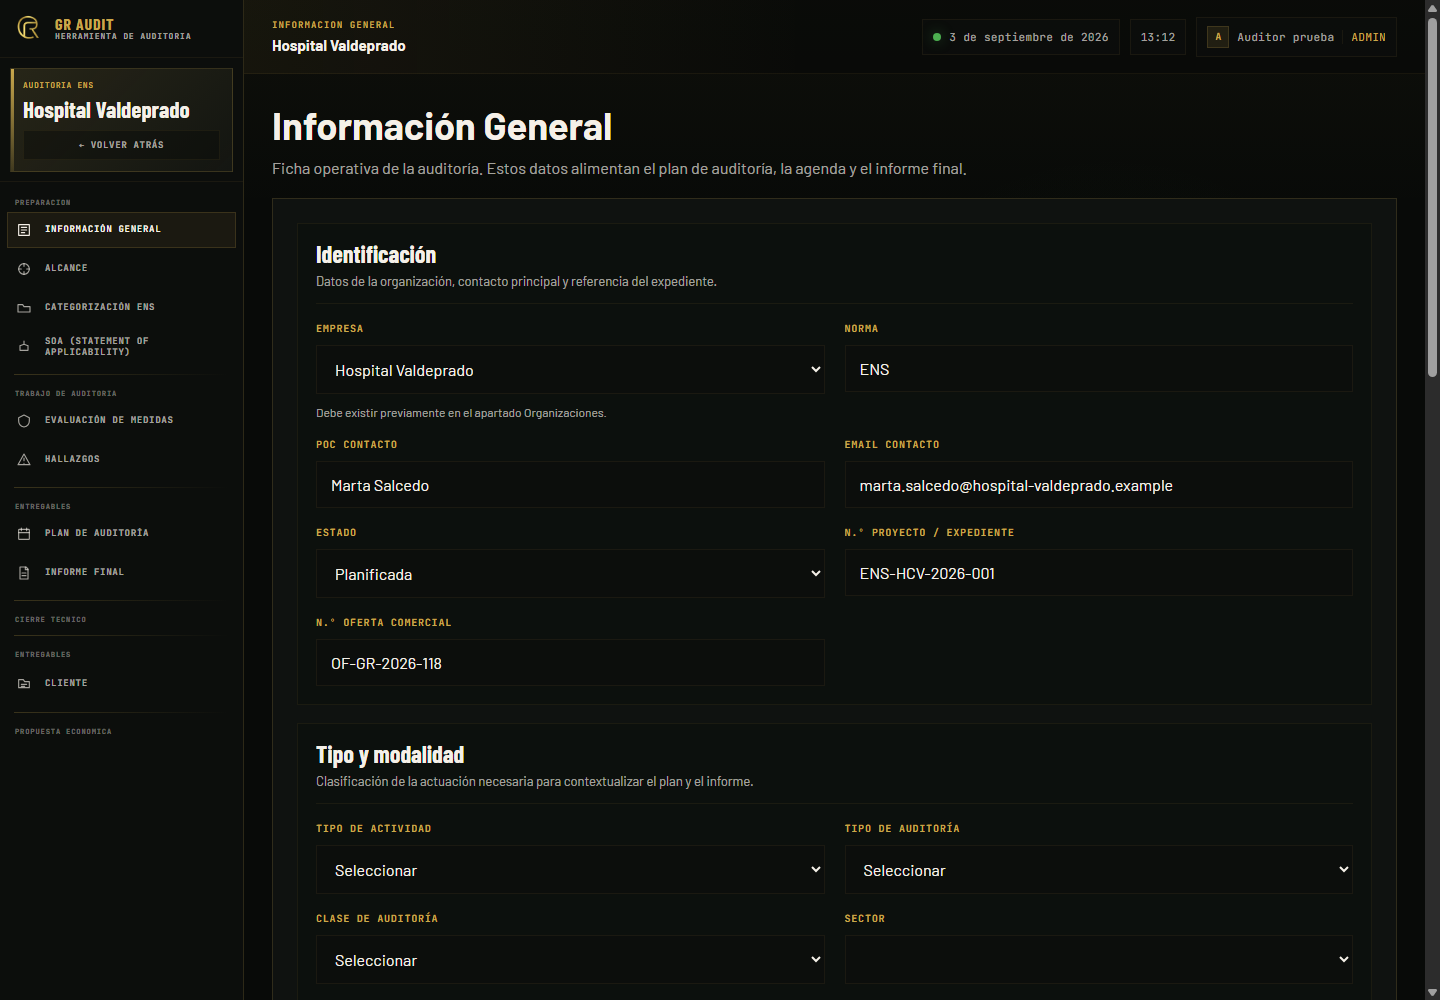Click the 'Tipo y modalidad' heading

tap(390, 755)
